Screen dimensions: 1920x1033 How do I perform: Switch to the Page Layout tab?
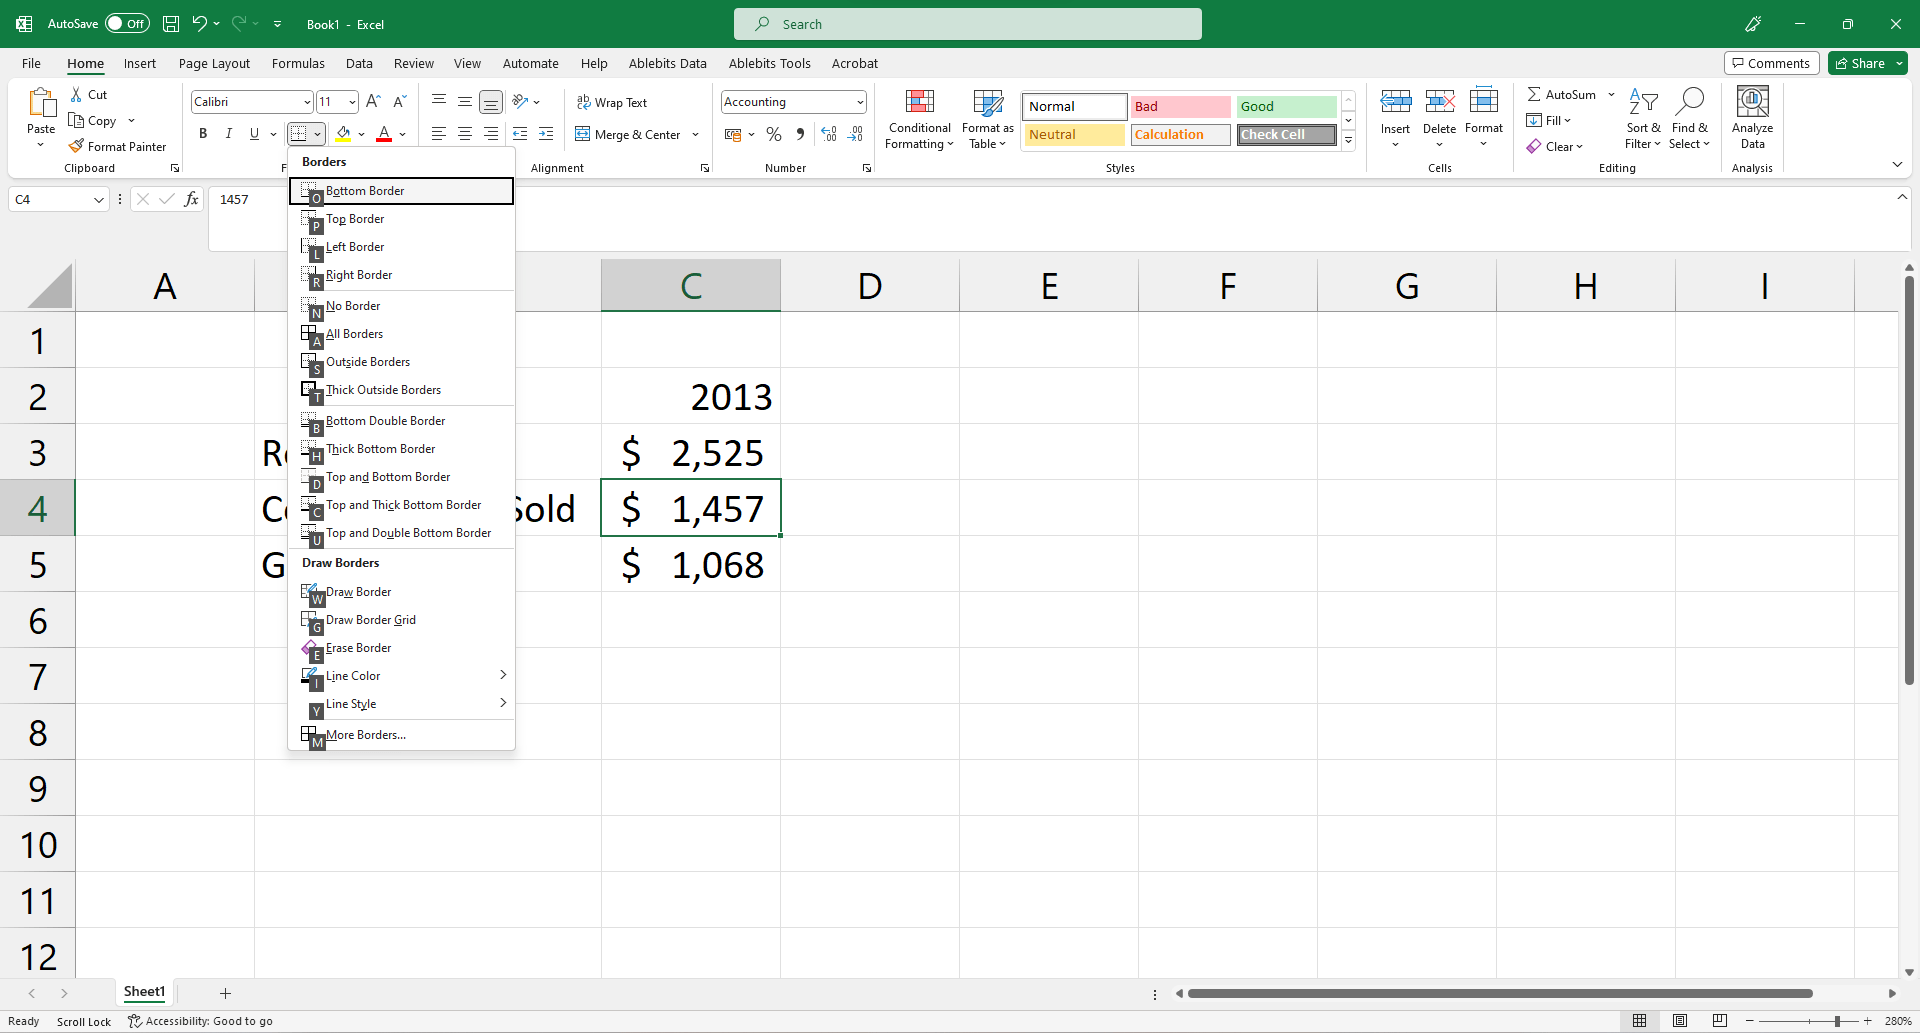coord(214,63)
